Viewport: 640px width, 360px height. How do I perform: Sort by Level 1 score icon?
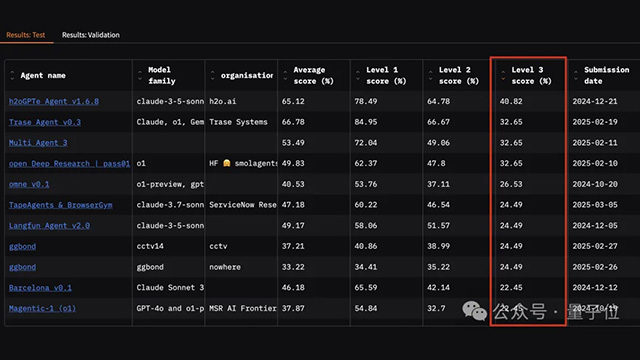pos(358,76)
